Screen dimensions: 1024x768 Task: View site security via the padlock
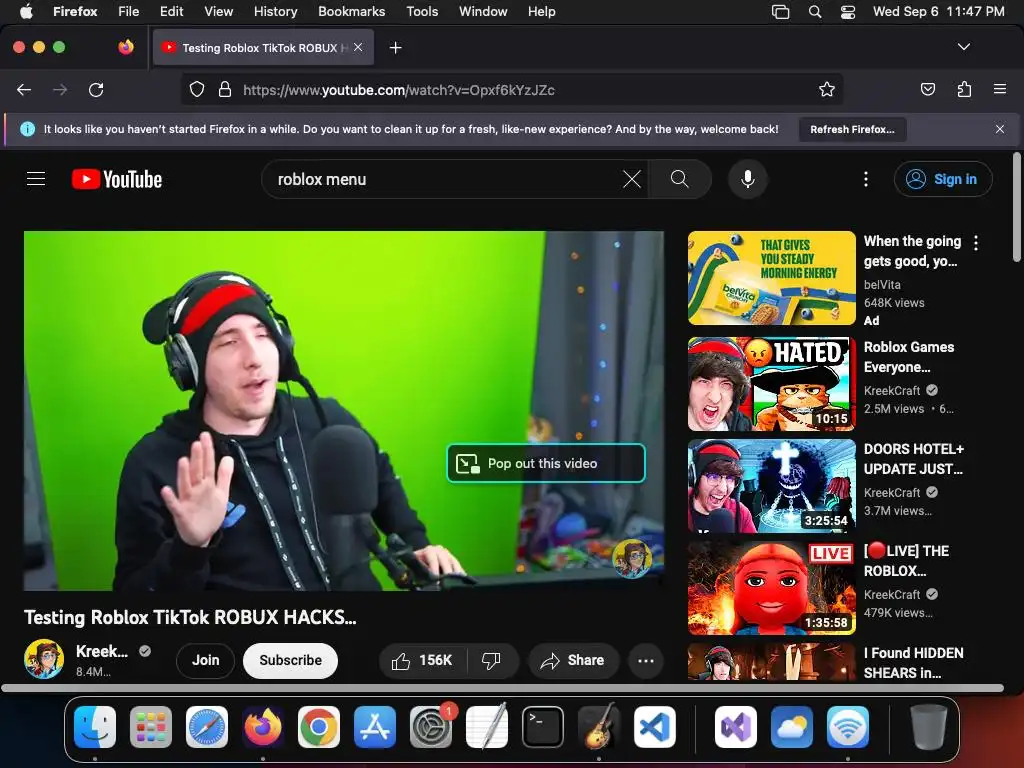225,89
